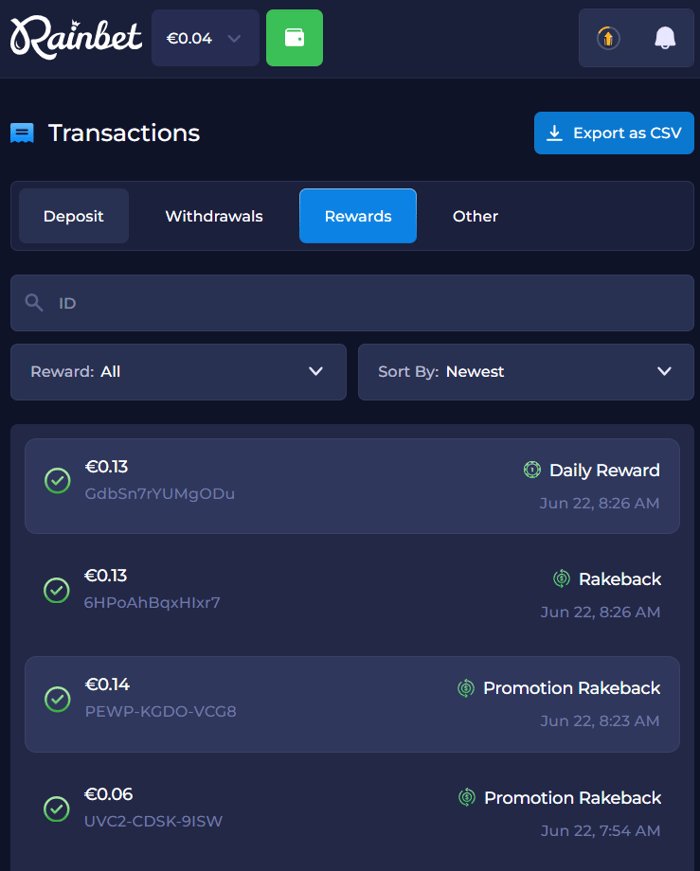700x871 pixels.
Task: Expand the €0.04 balance dropdown
Action: [x=206, y=38]
